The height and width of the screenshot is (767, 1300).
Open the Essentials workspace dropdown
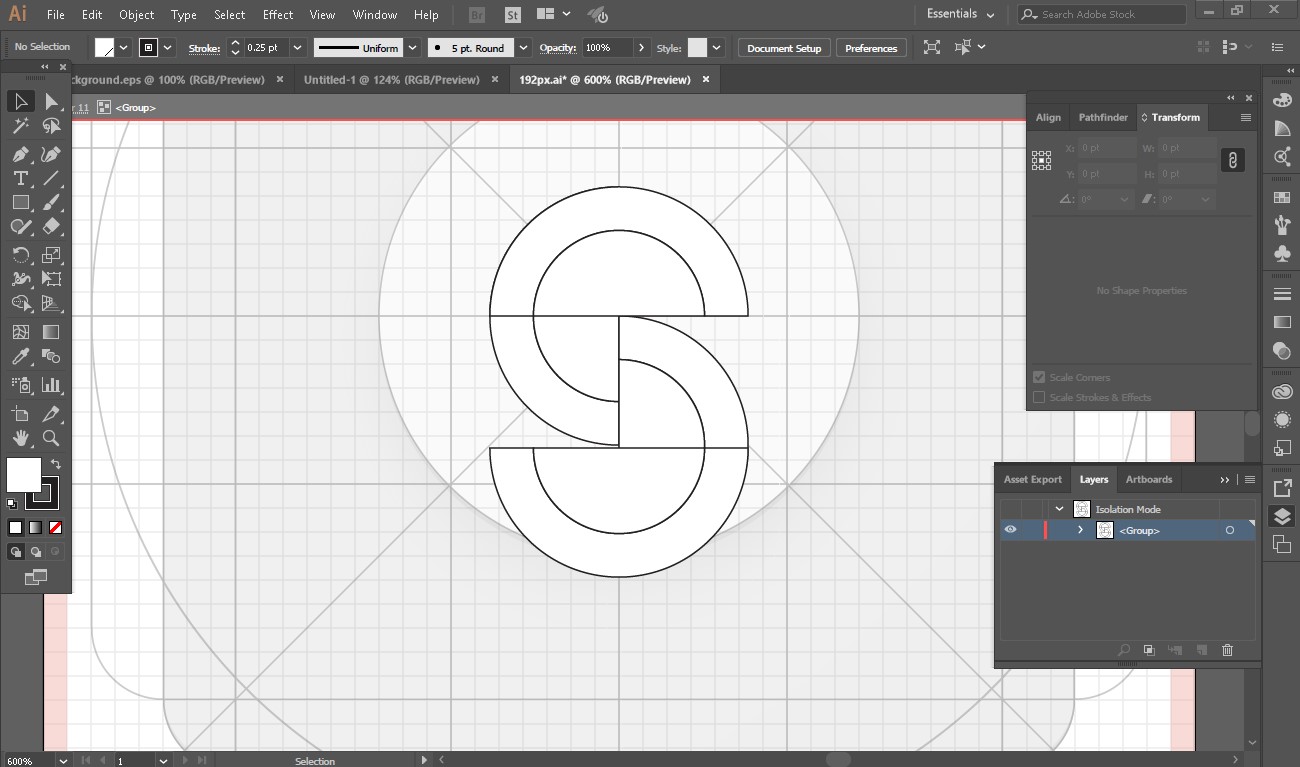coord(960,14)
